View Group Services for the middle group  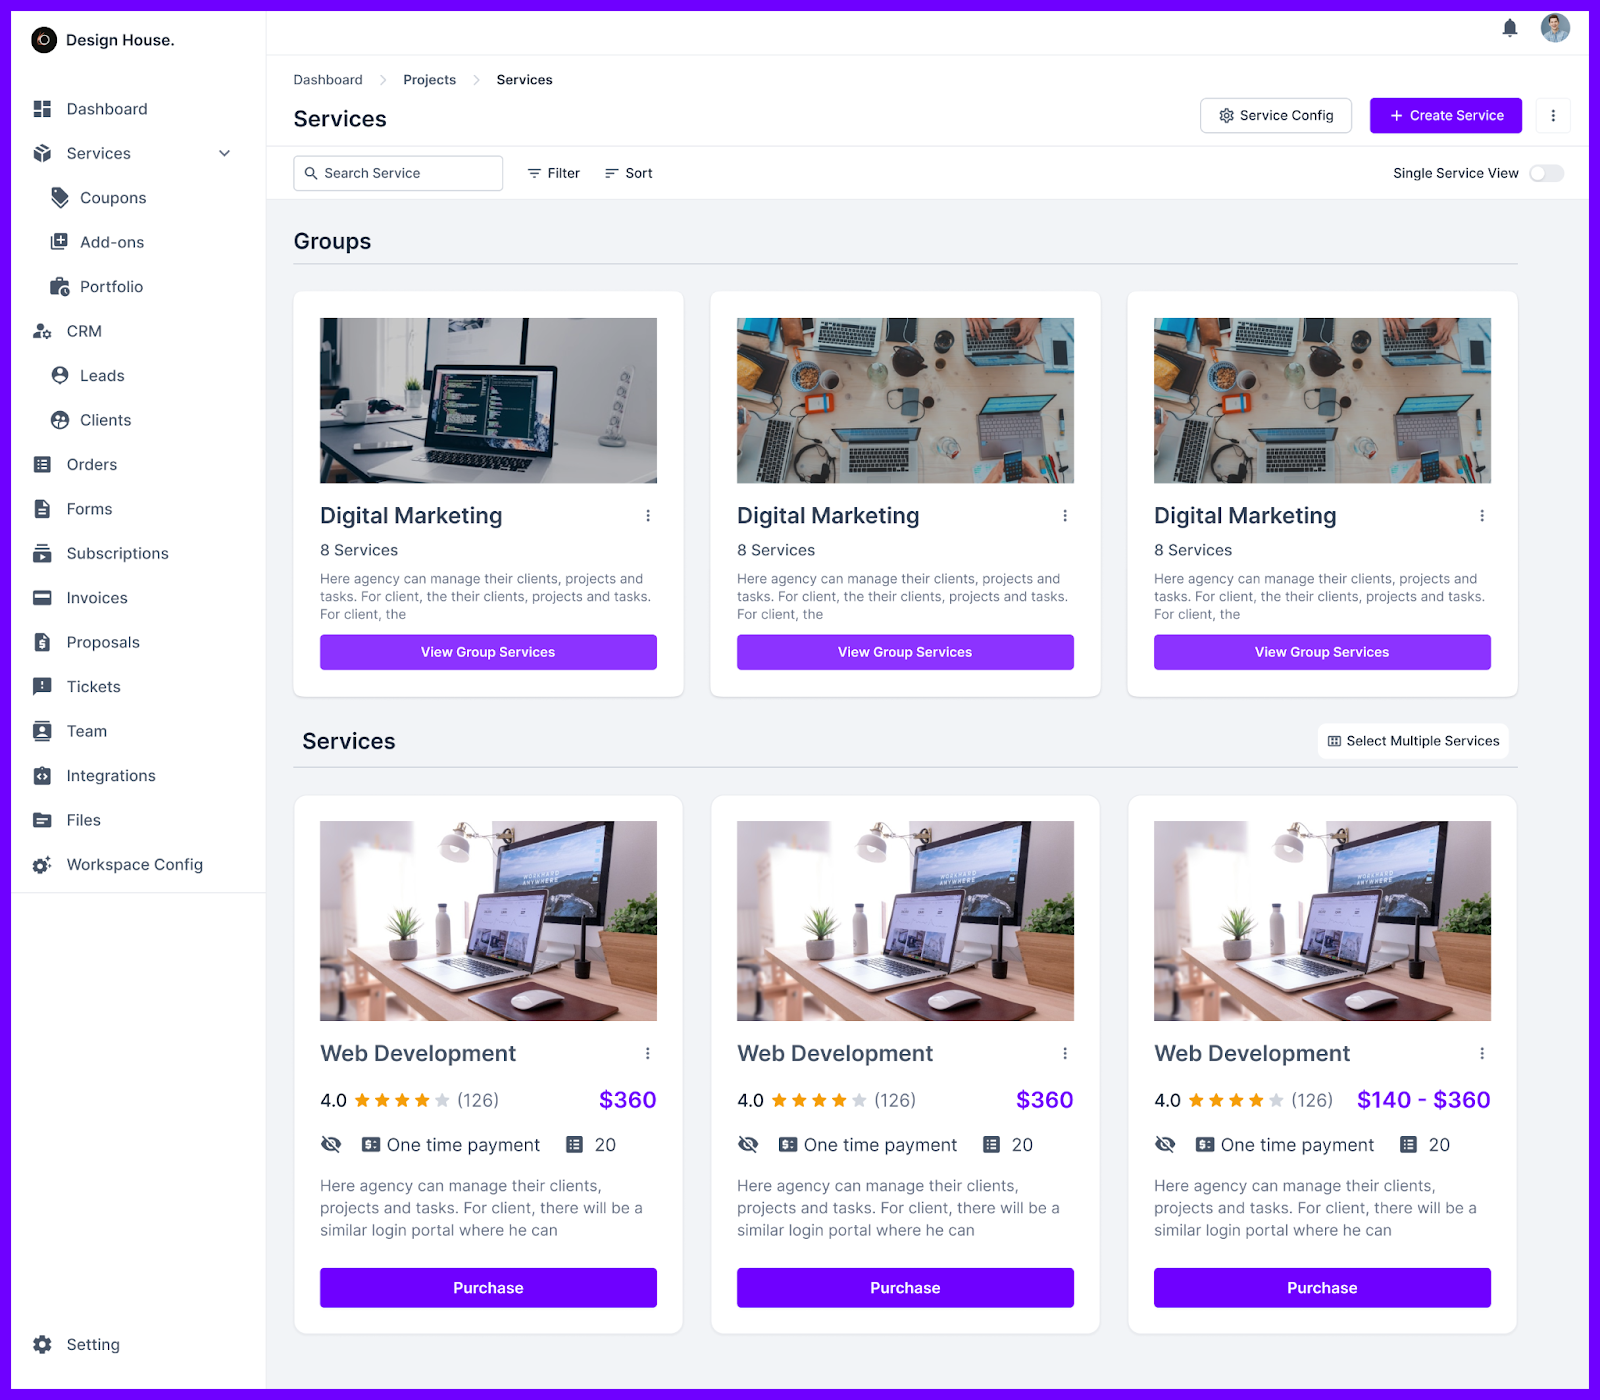(904, 652)
